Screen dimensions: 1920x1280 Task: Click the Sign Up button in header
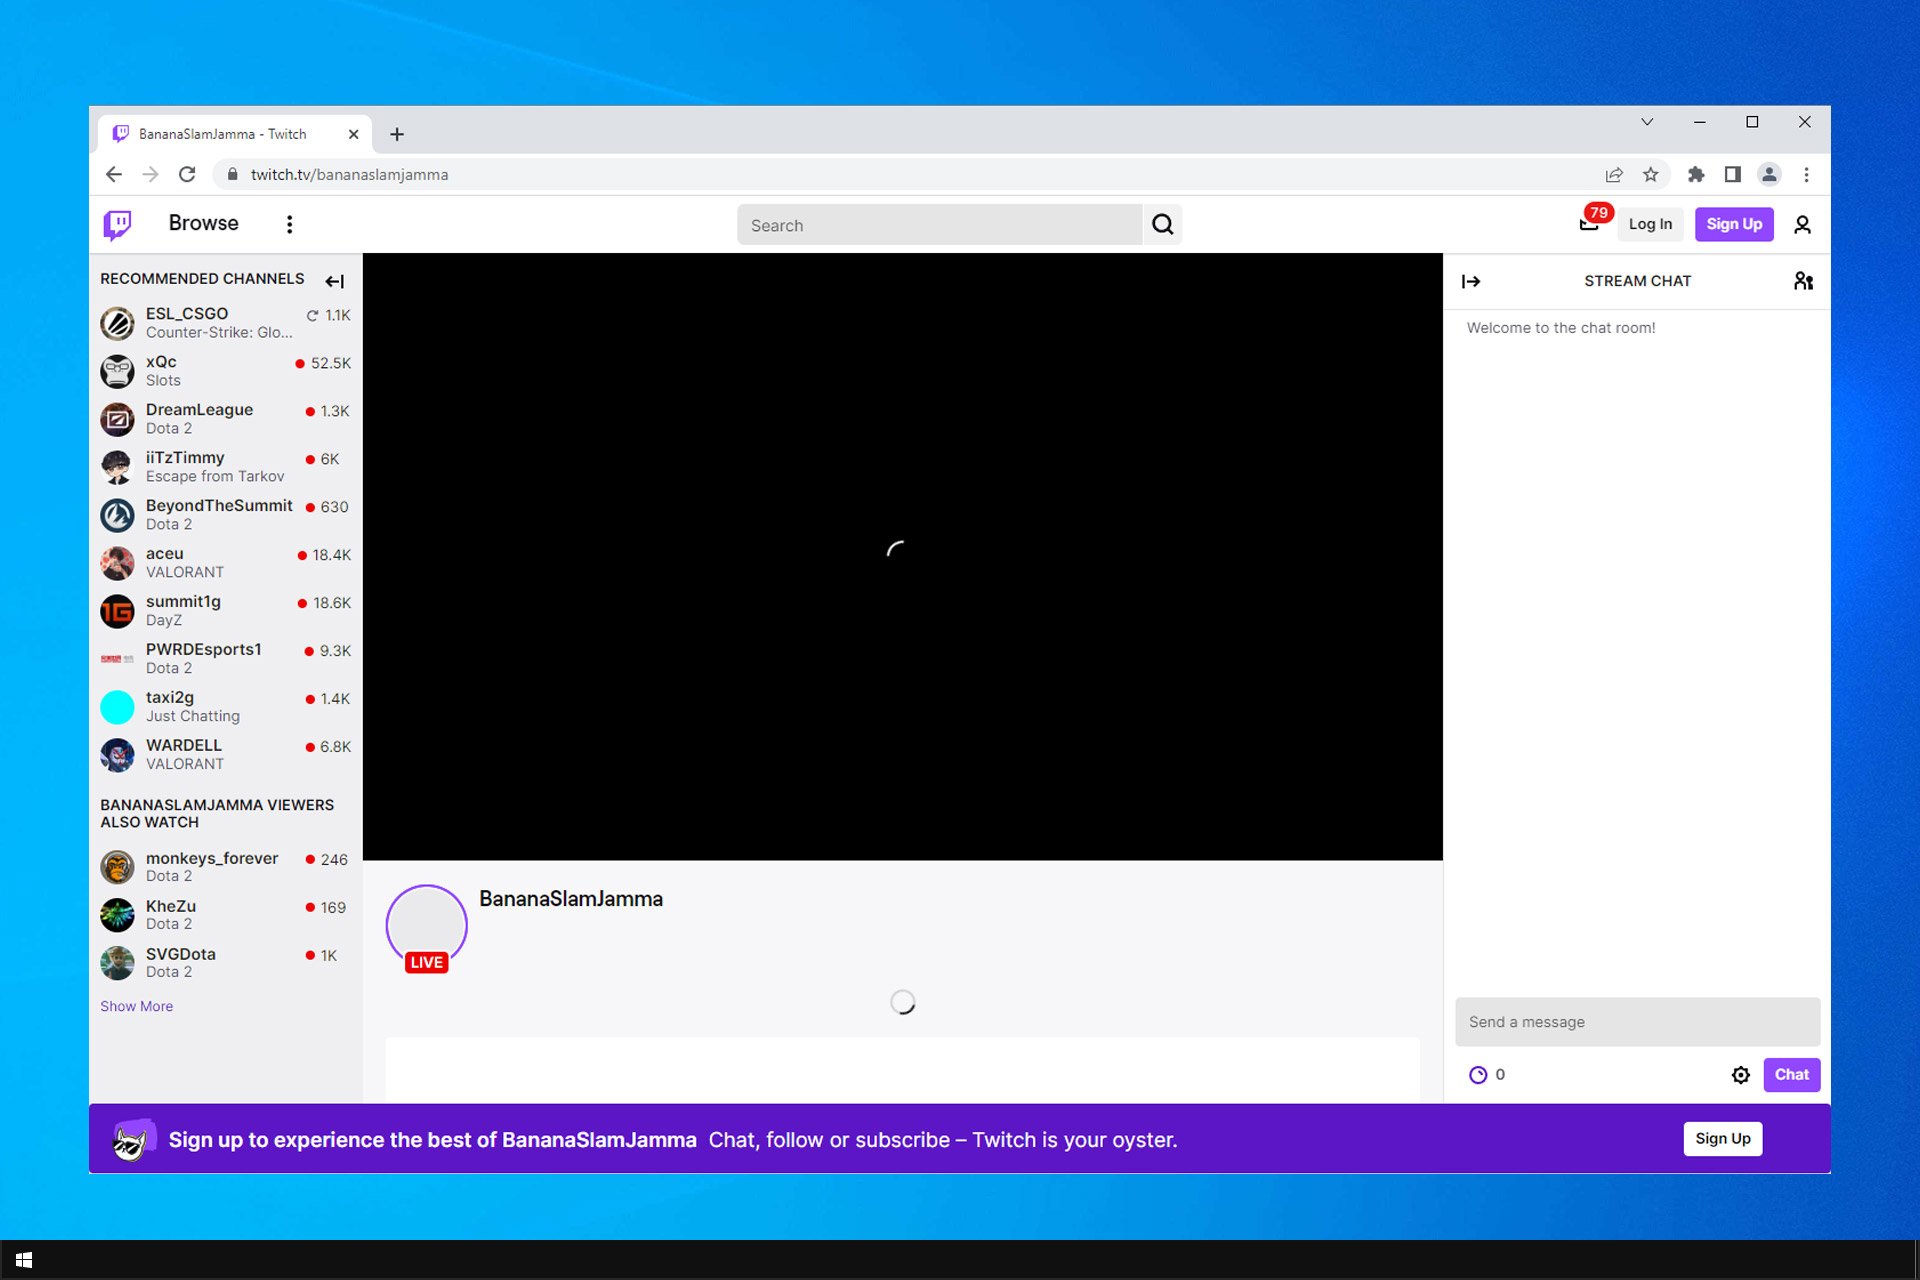(x=1734, y=224)
